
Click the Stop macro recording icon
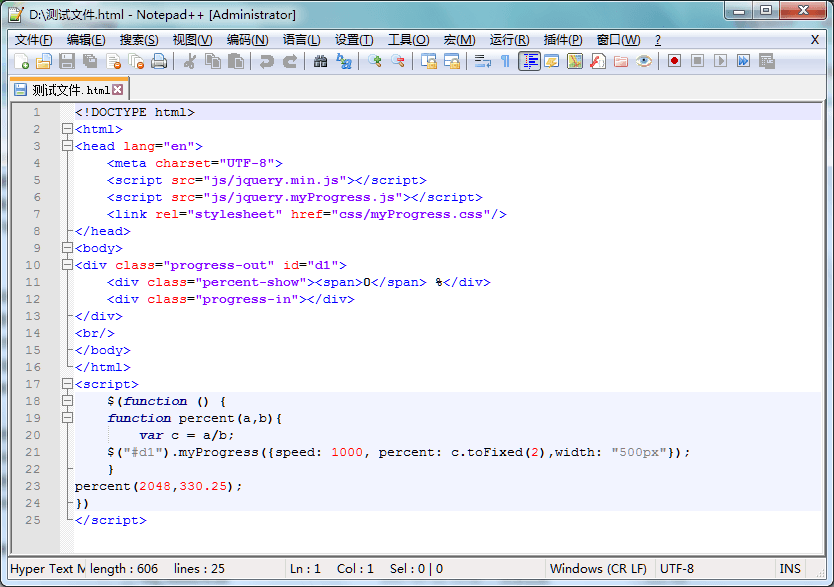click(x=697, y=62)
